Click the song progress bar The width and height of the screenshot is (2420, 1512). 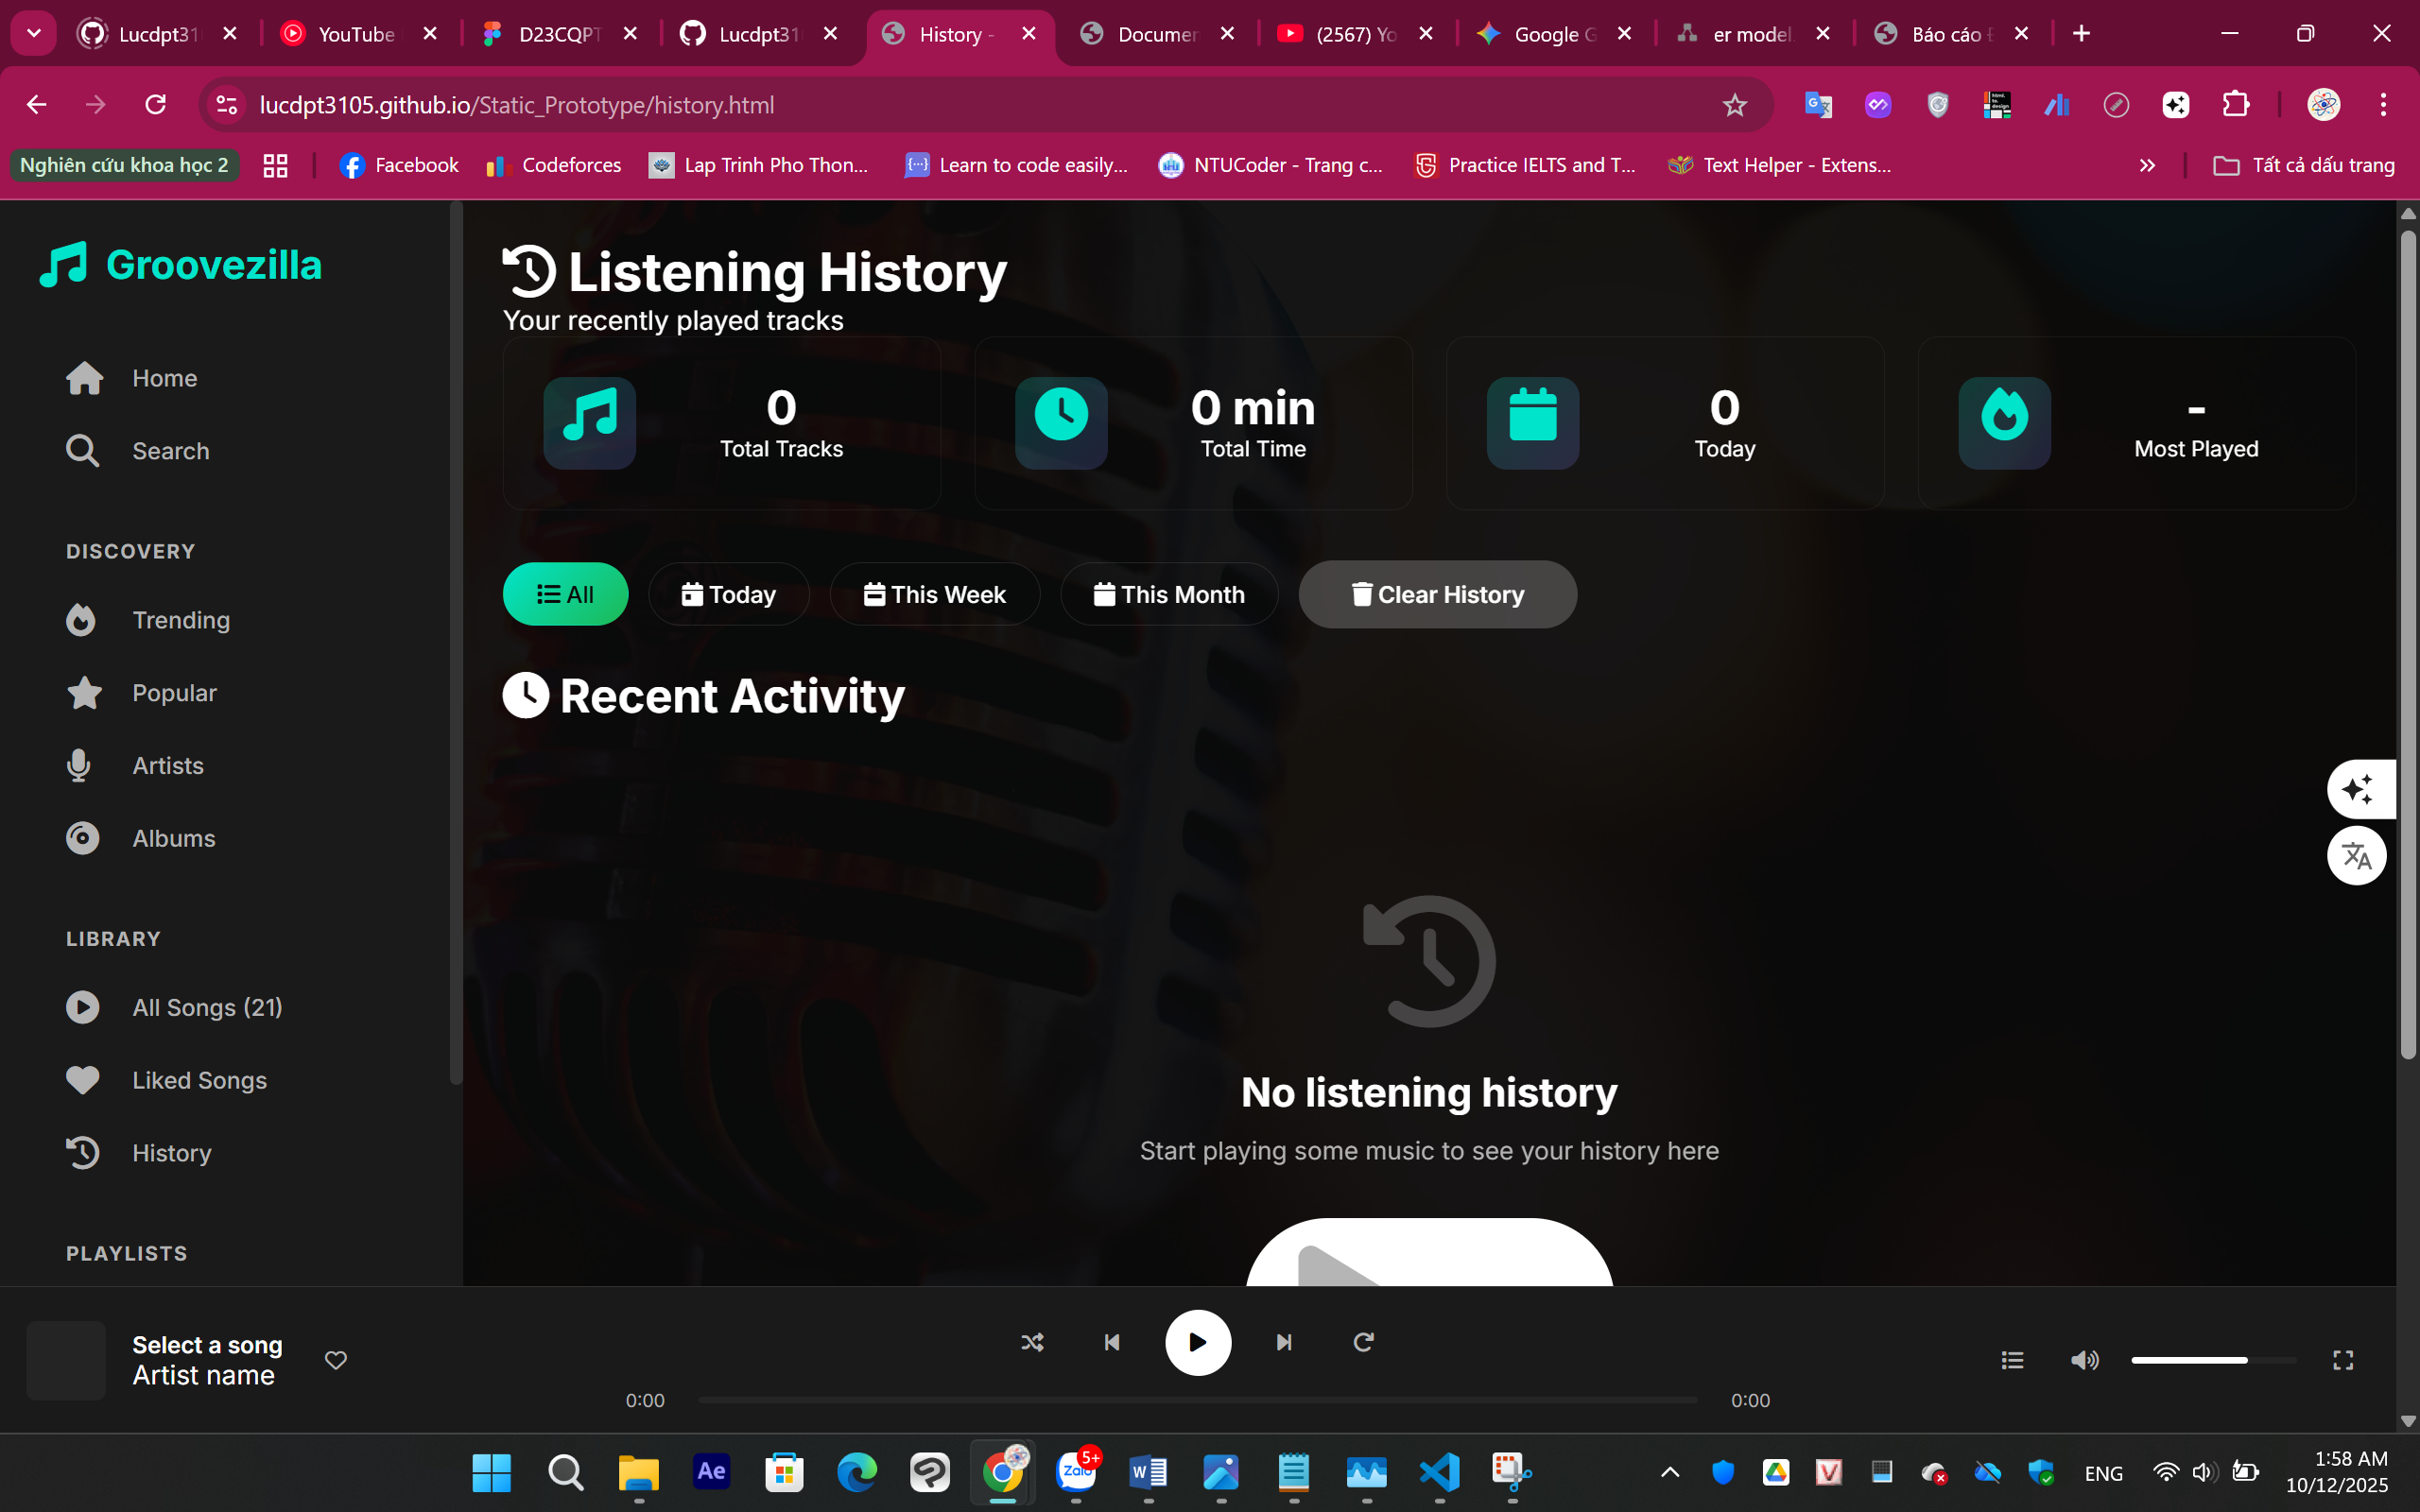click(1197, 1400)
